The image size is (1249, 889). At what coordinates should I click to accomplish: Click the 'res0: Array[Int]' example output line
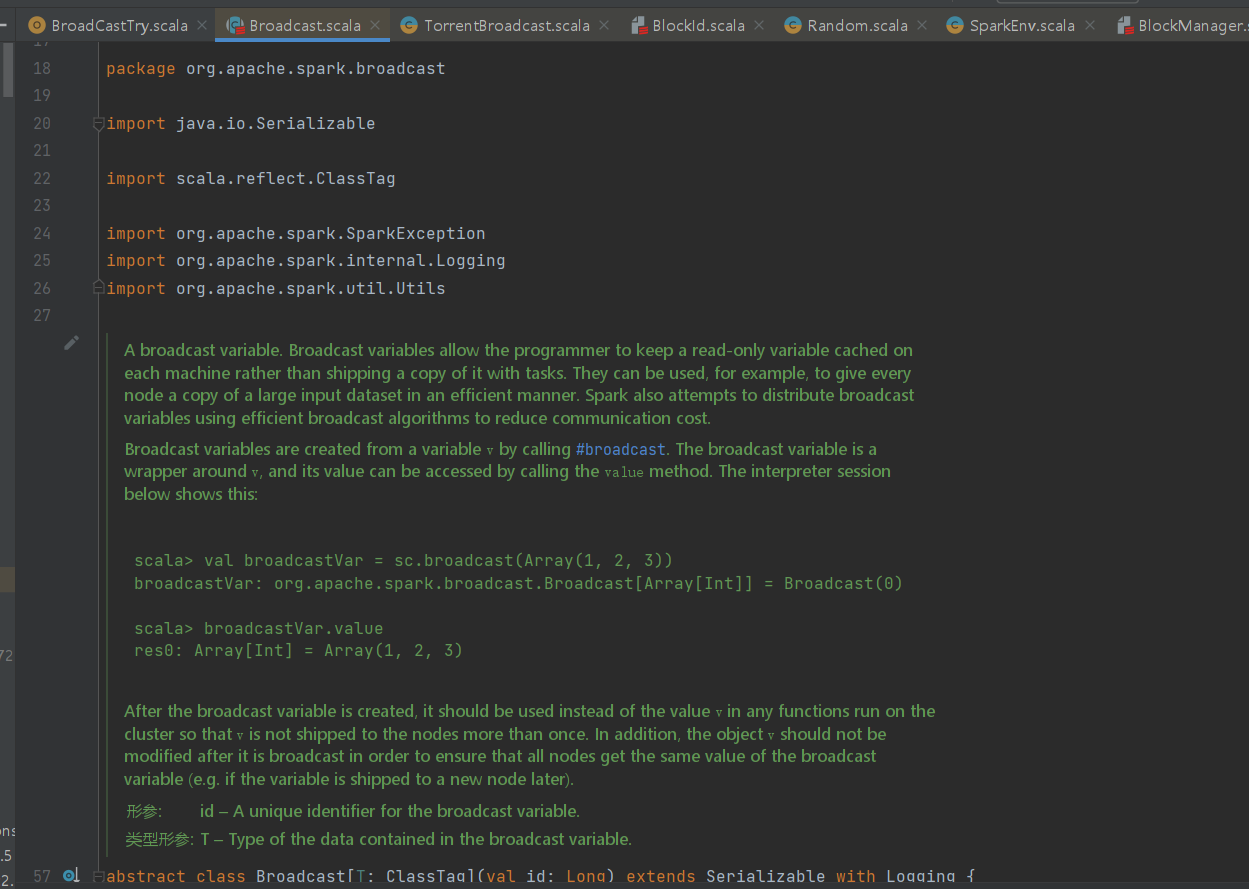click(x=299, y=651)
